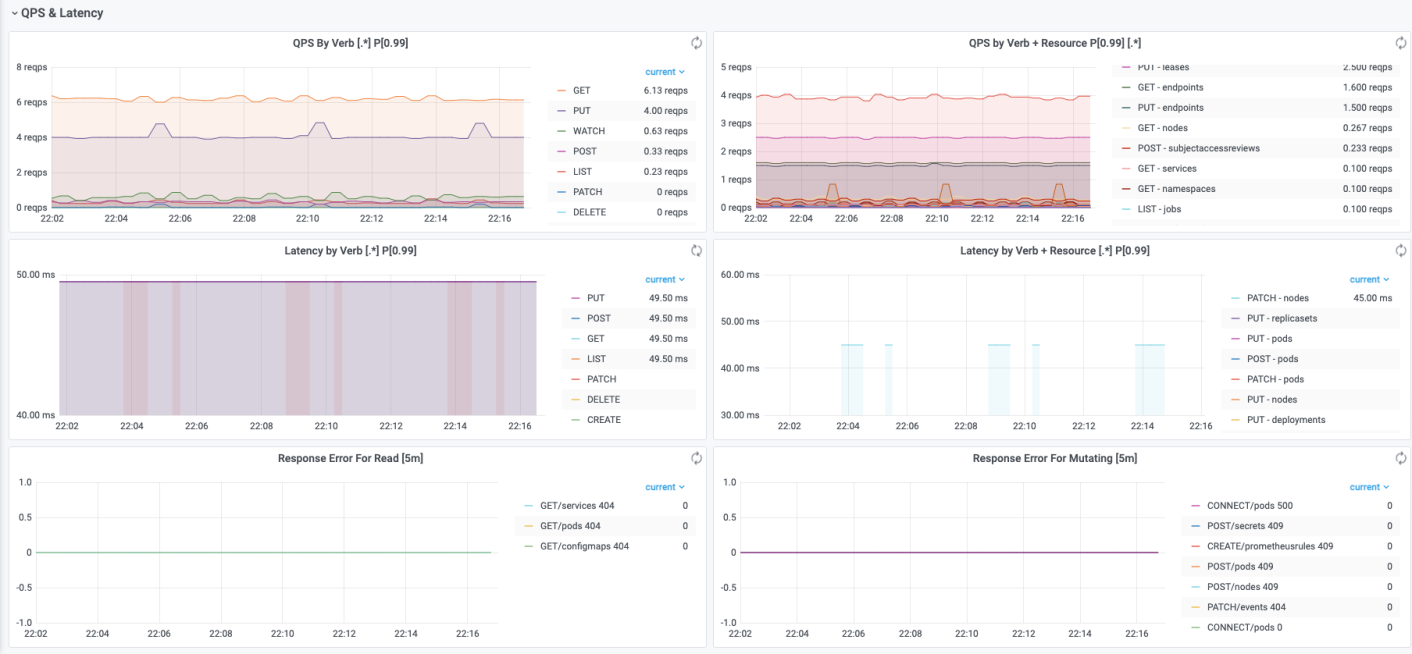The image size is (1412, 654).
Task: Click refresh icon on Latency by Verb + Resource panel
Action: tap(1401, 251)
